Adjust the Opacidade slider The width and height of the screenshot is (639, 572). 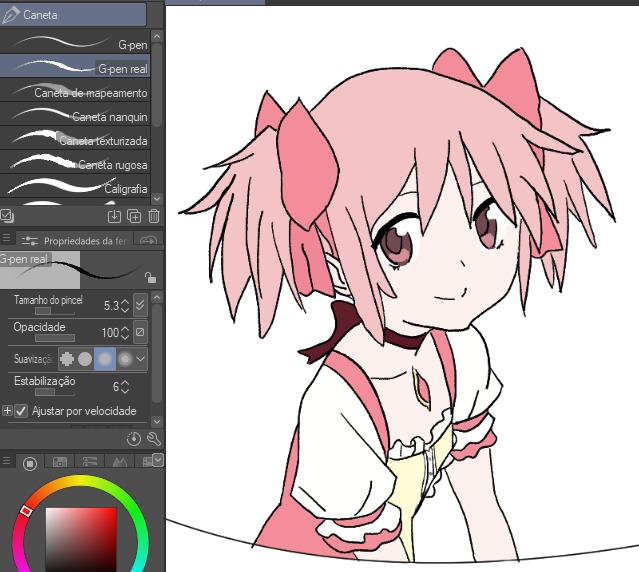coord(55,338)
